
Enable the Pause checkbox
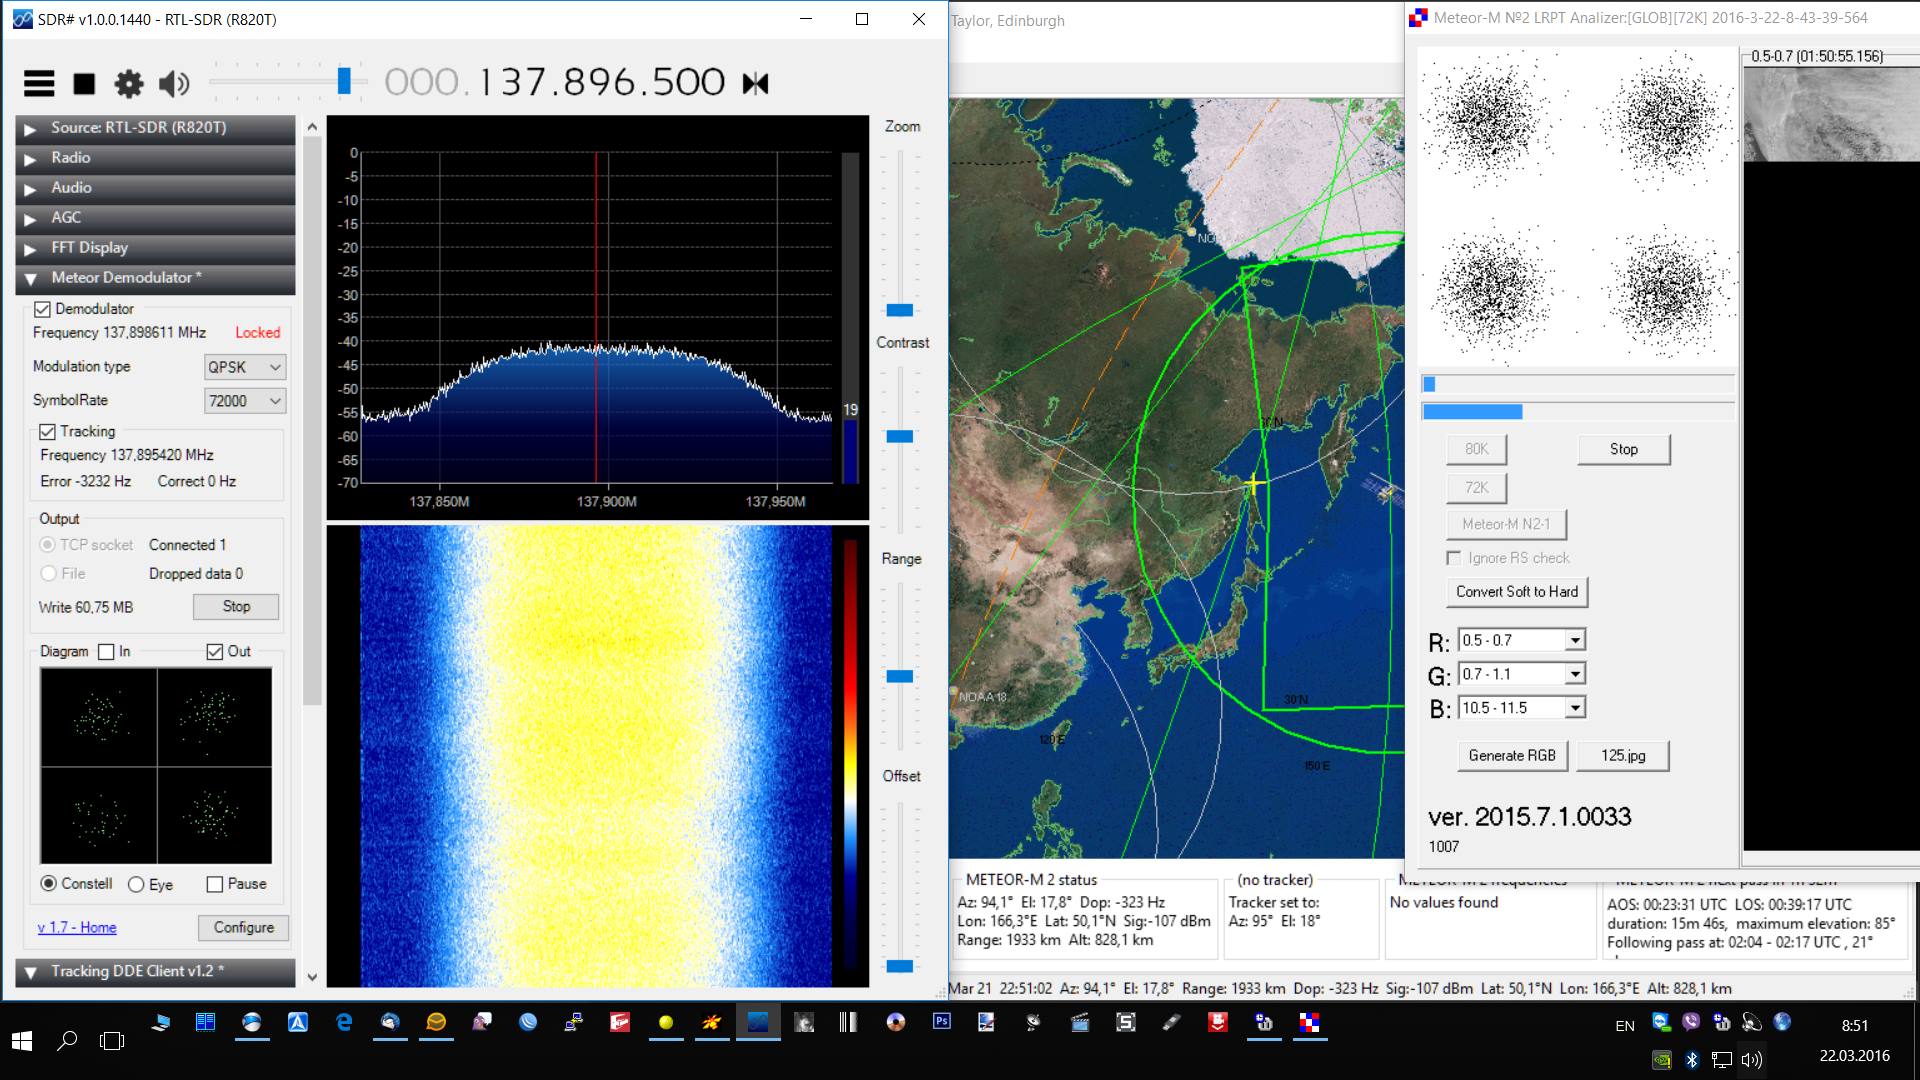[x=214, y=884]
